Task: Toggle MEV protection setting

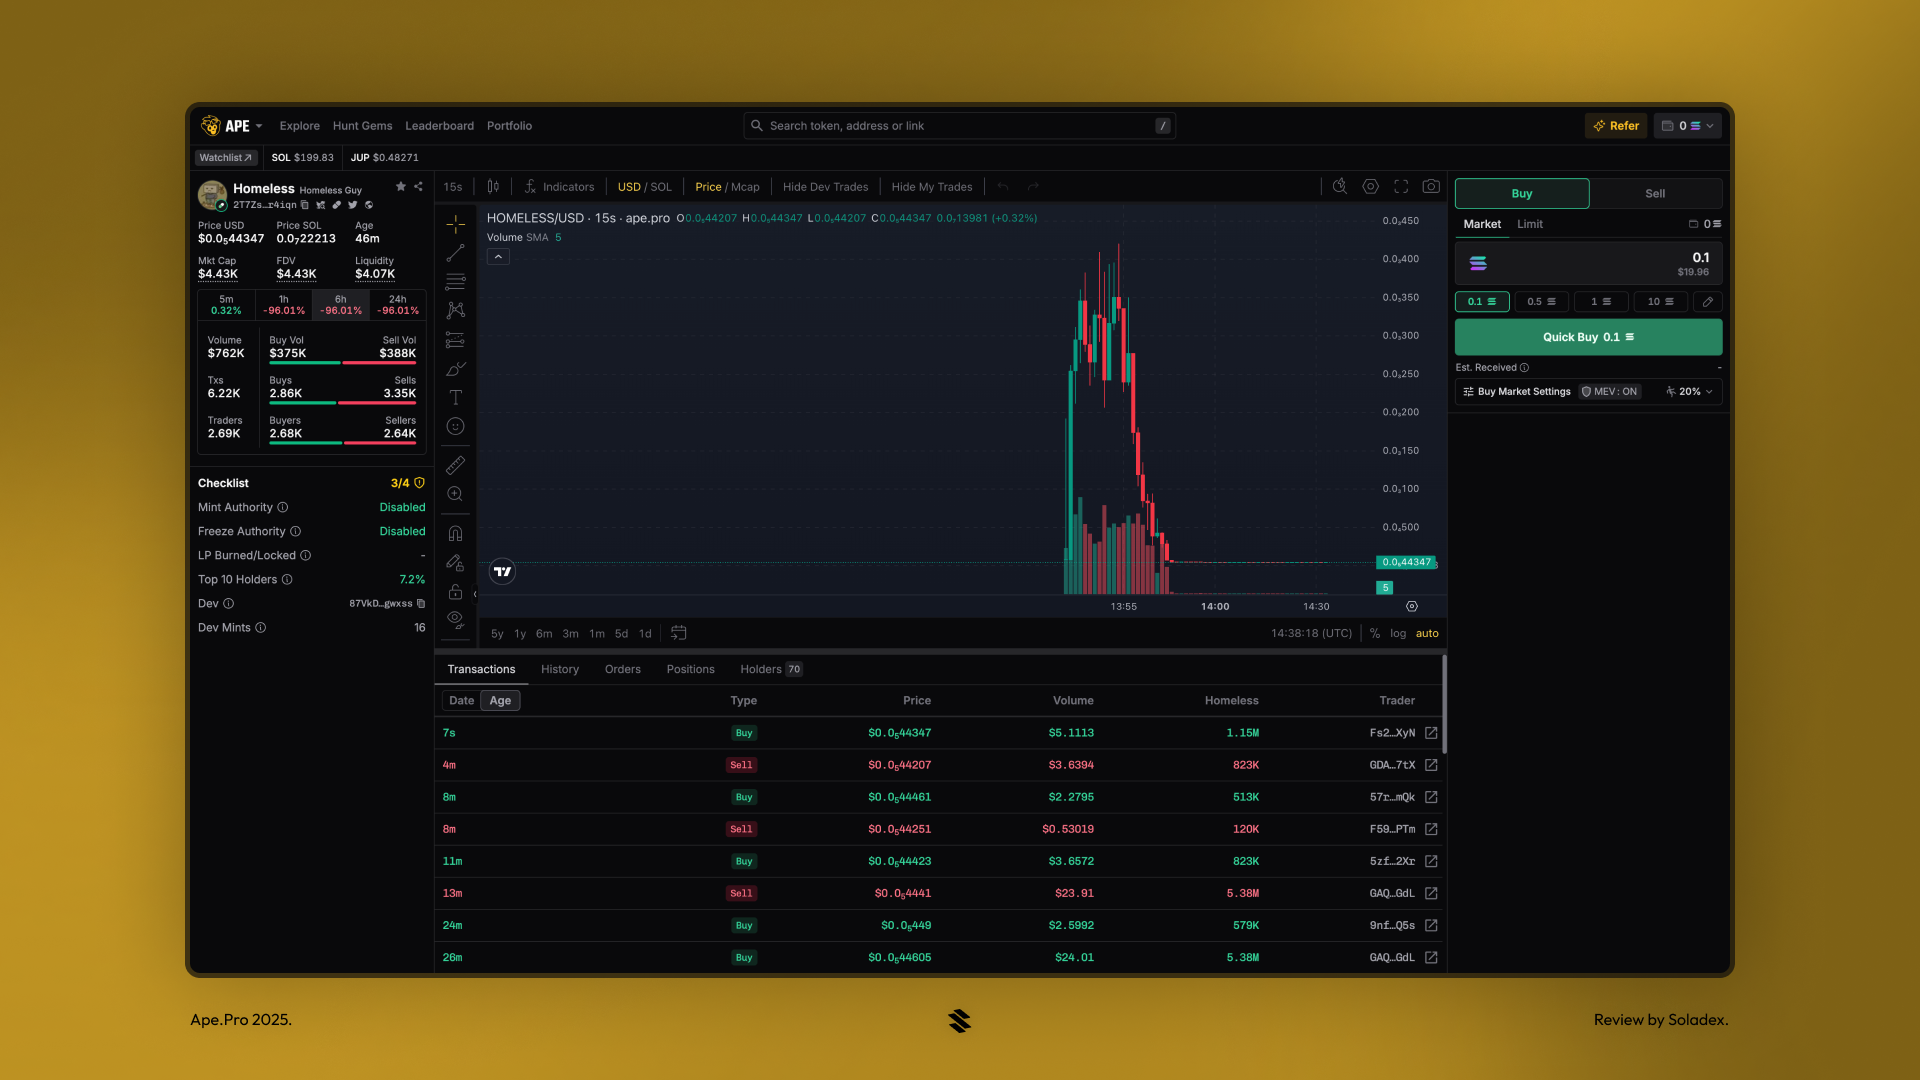Action: point(1610,392)
